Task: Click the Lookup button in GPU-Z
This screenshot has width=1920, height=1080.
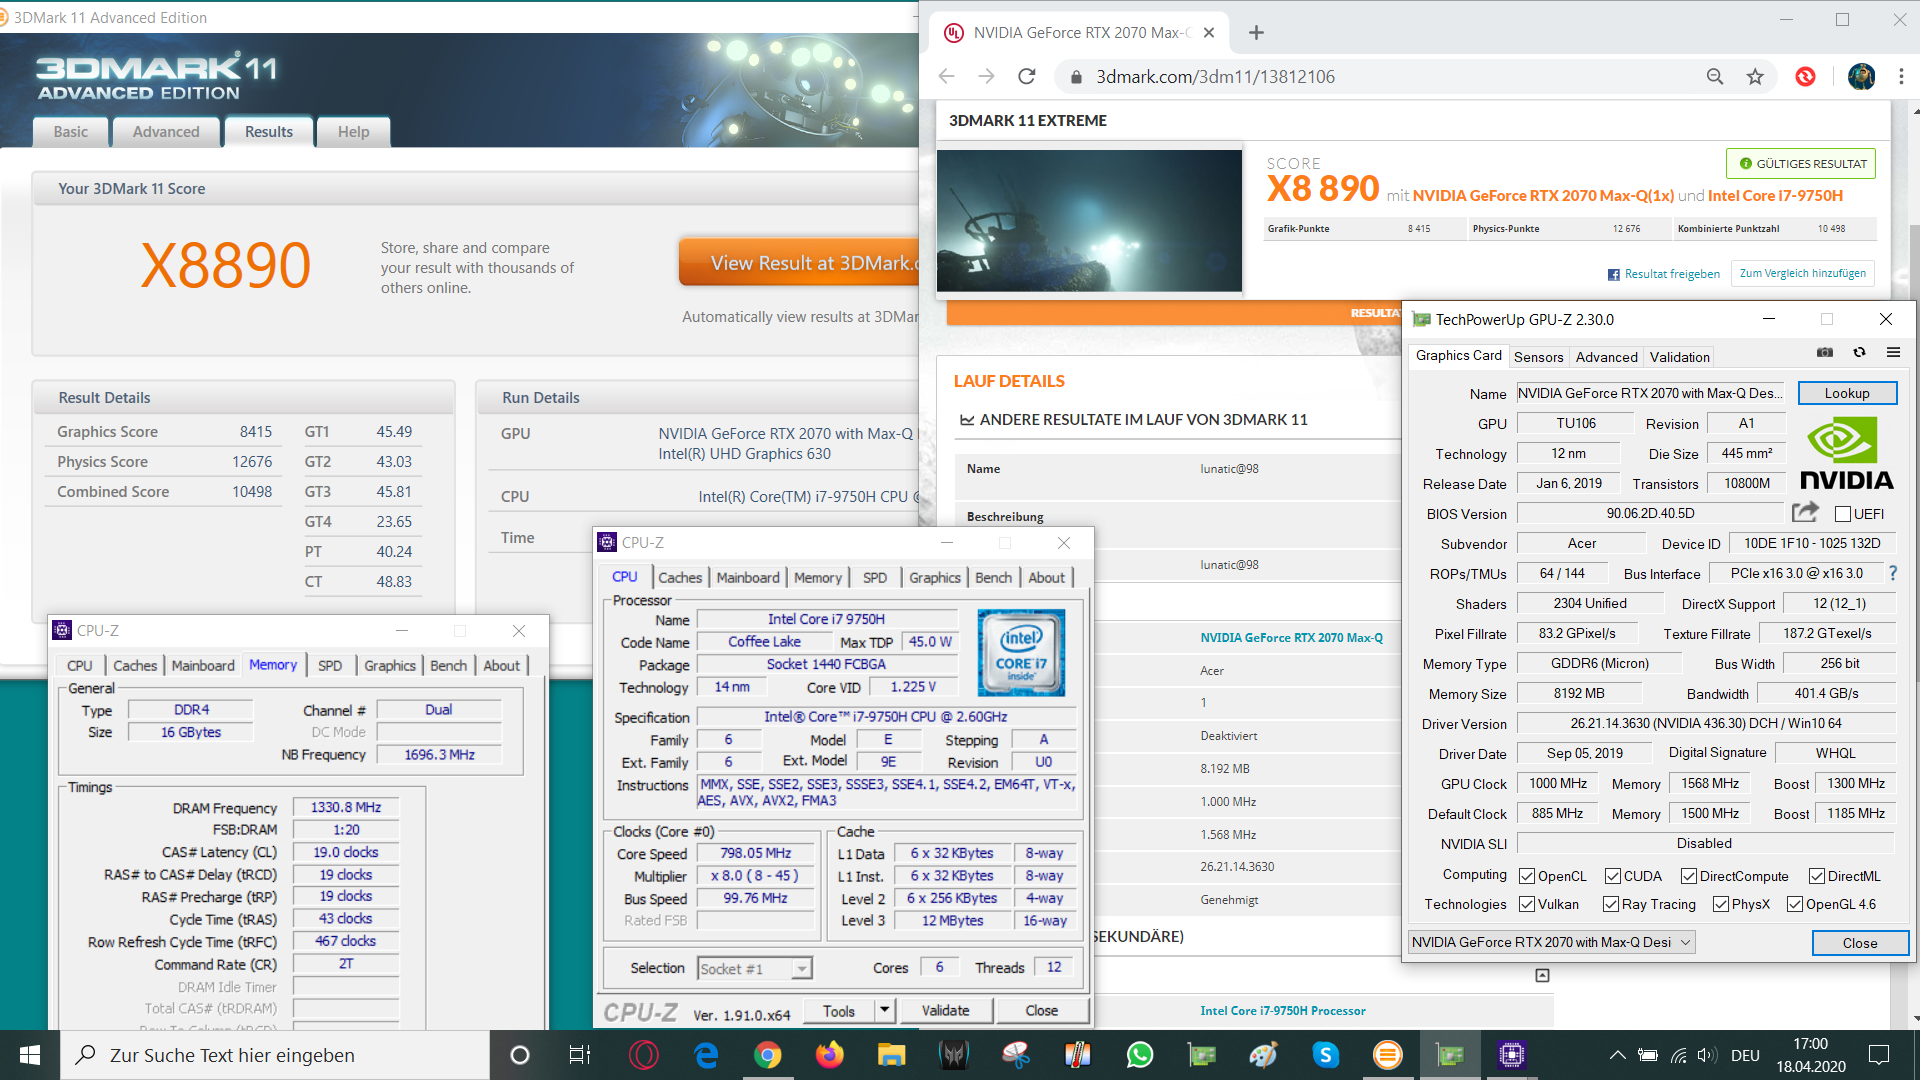Action: click(x=1846, y=393)
